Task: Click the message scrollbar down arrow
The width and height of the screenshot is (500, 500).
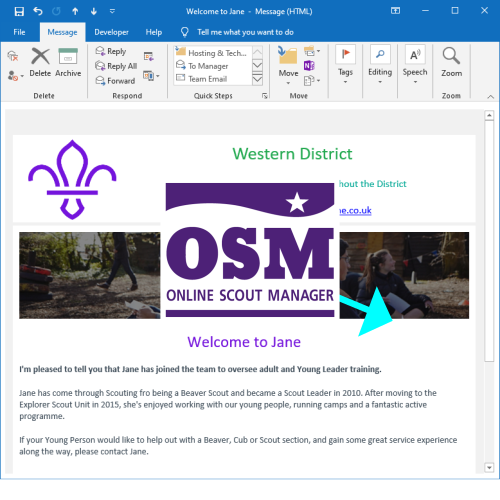Action: coord(489,468)
